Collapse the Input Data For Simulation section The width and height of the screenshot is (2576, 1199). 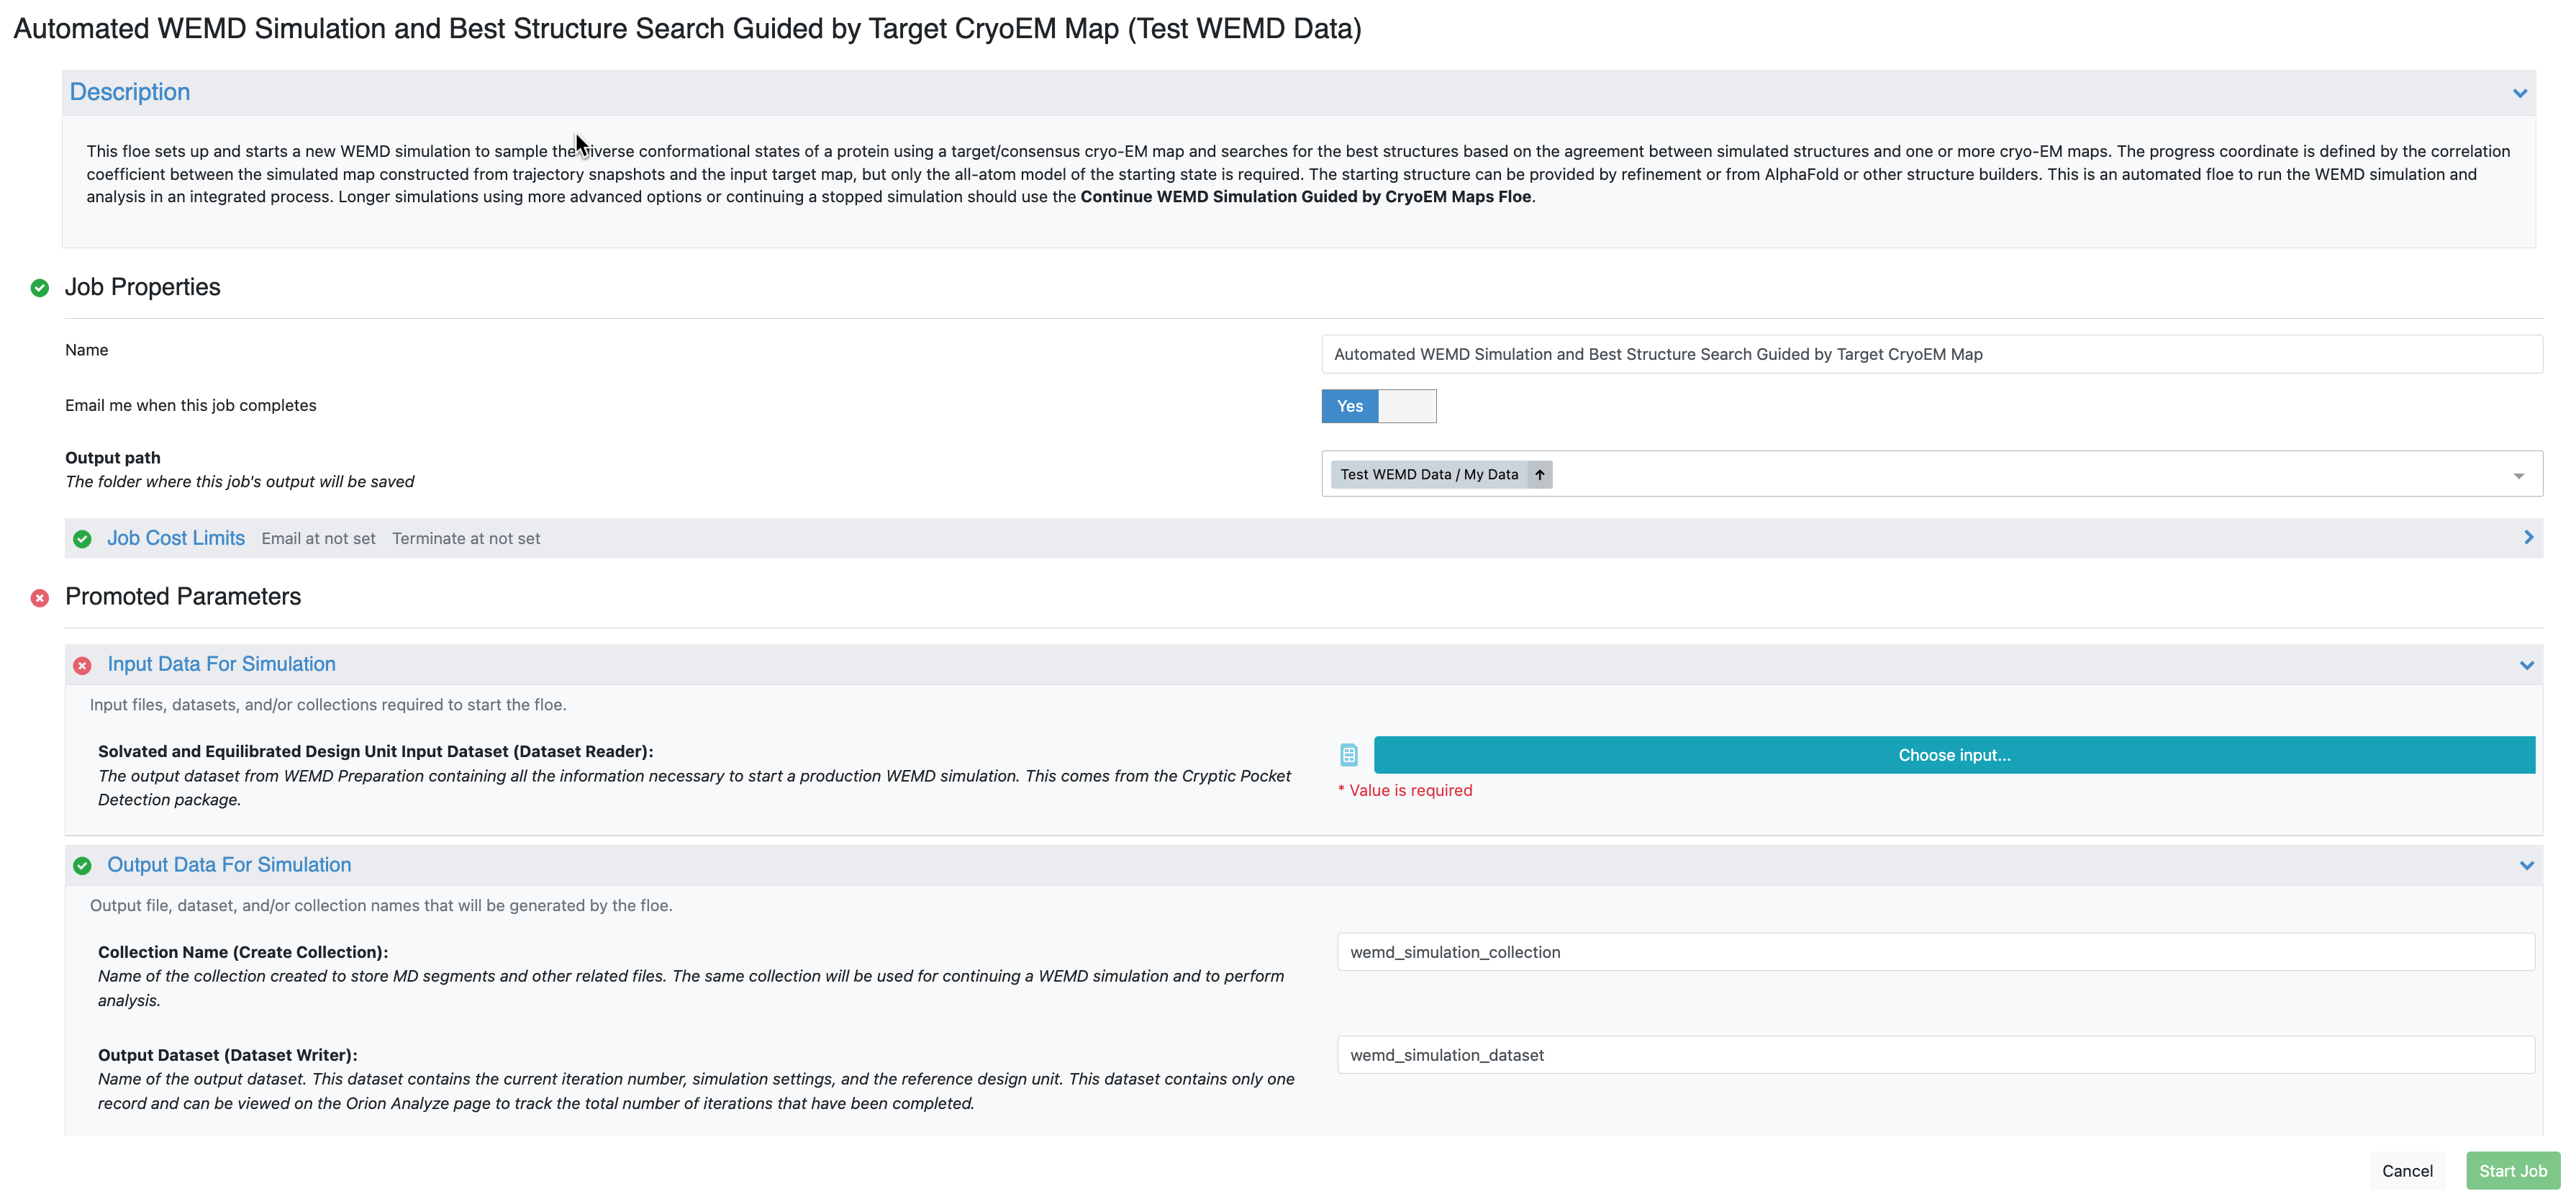click(x=2526, y=665)
